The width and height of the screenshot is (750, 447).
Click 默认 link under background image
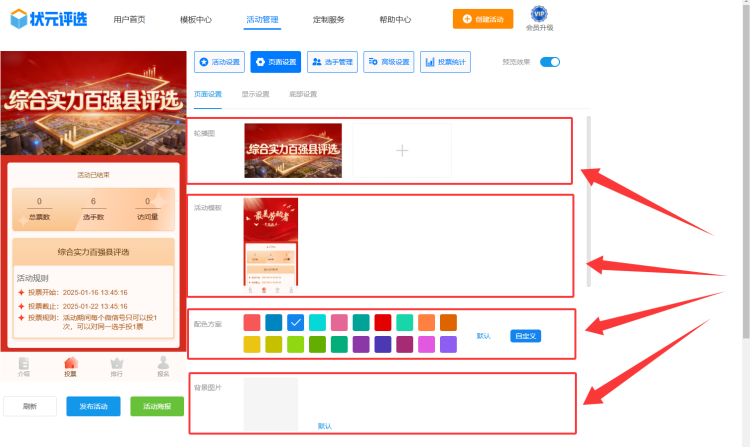[x=325, y=426]
